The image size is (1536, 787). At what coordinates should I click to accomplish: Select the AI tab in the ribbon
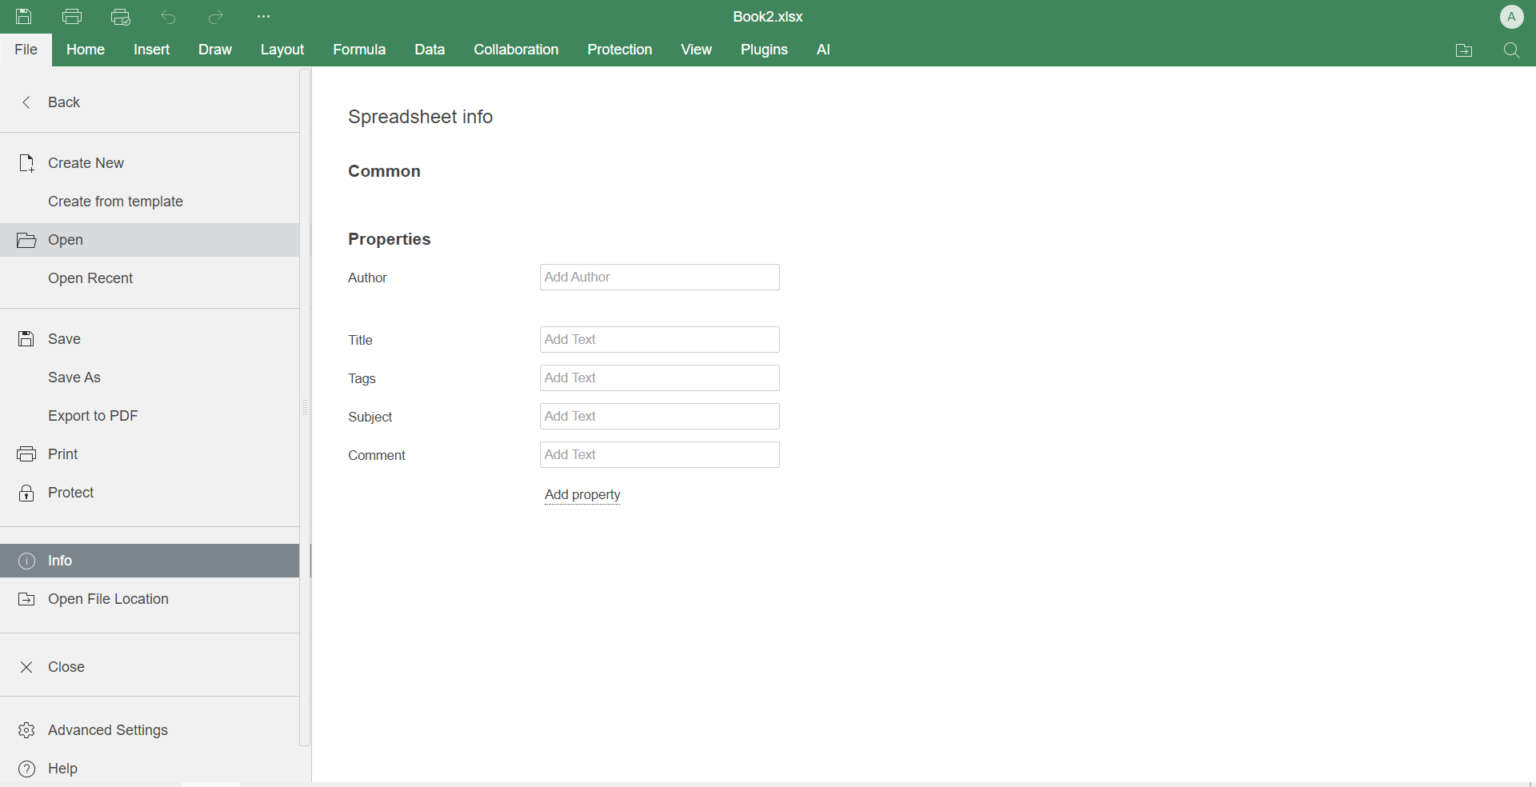[823, 49]
